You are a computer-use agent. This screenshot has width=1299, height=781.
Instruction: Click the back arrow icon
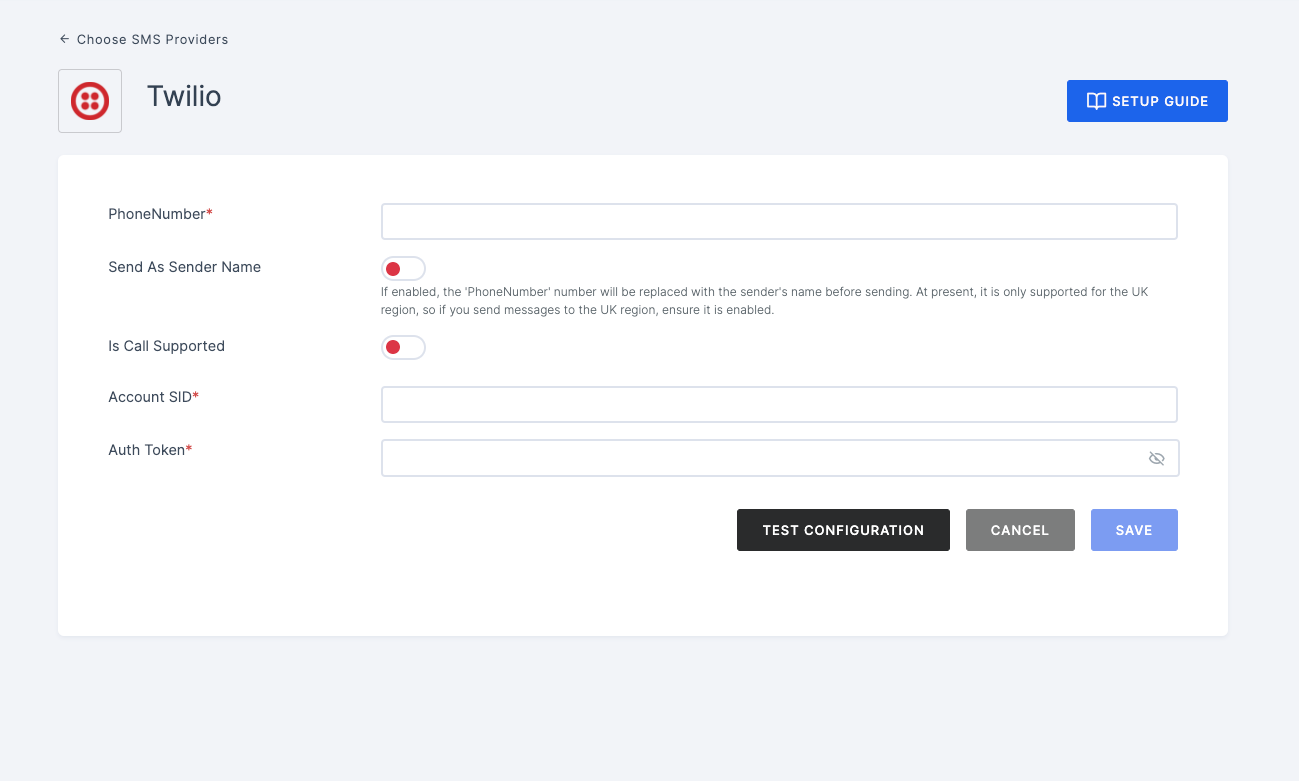tap(64, 39)
